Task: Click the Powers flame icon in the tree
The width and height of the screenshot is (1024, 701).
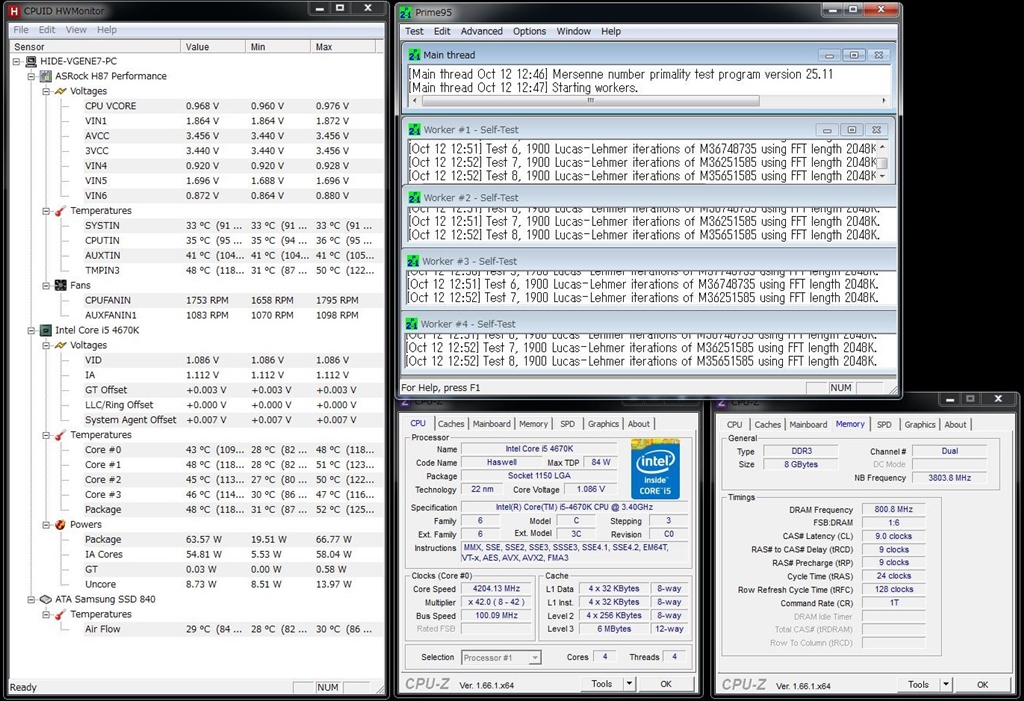Action: 60,524
